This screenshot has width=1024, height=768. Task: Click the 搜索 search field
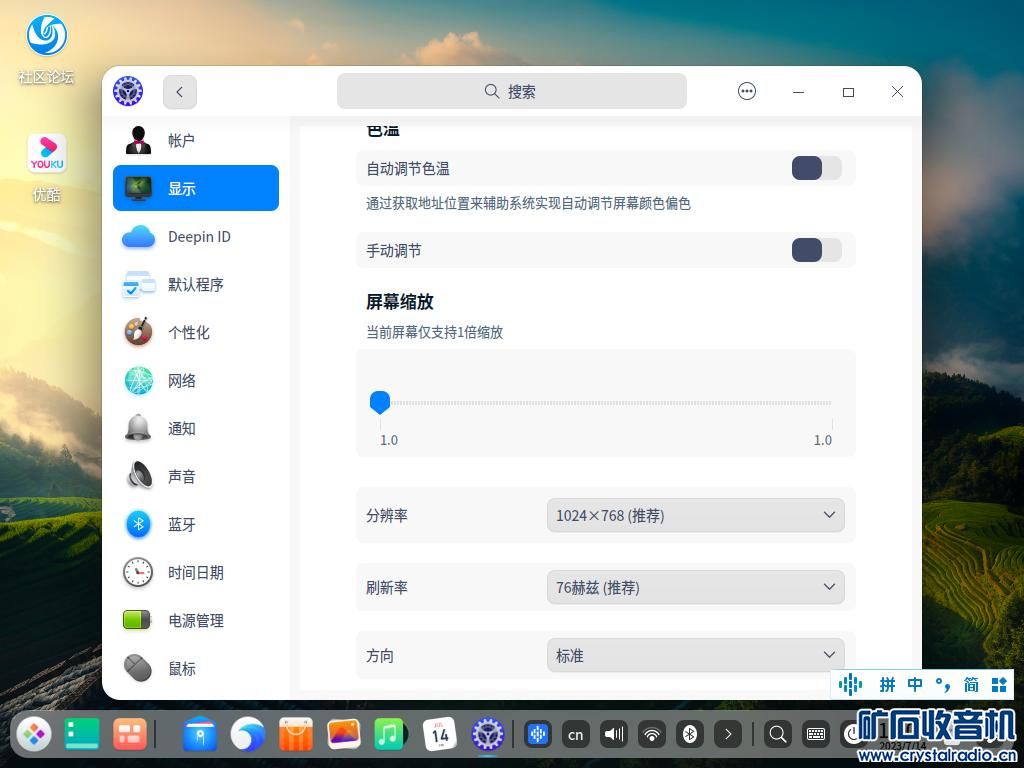[512, 92]
